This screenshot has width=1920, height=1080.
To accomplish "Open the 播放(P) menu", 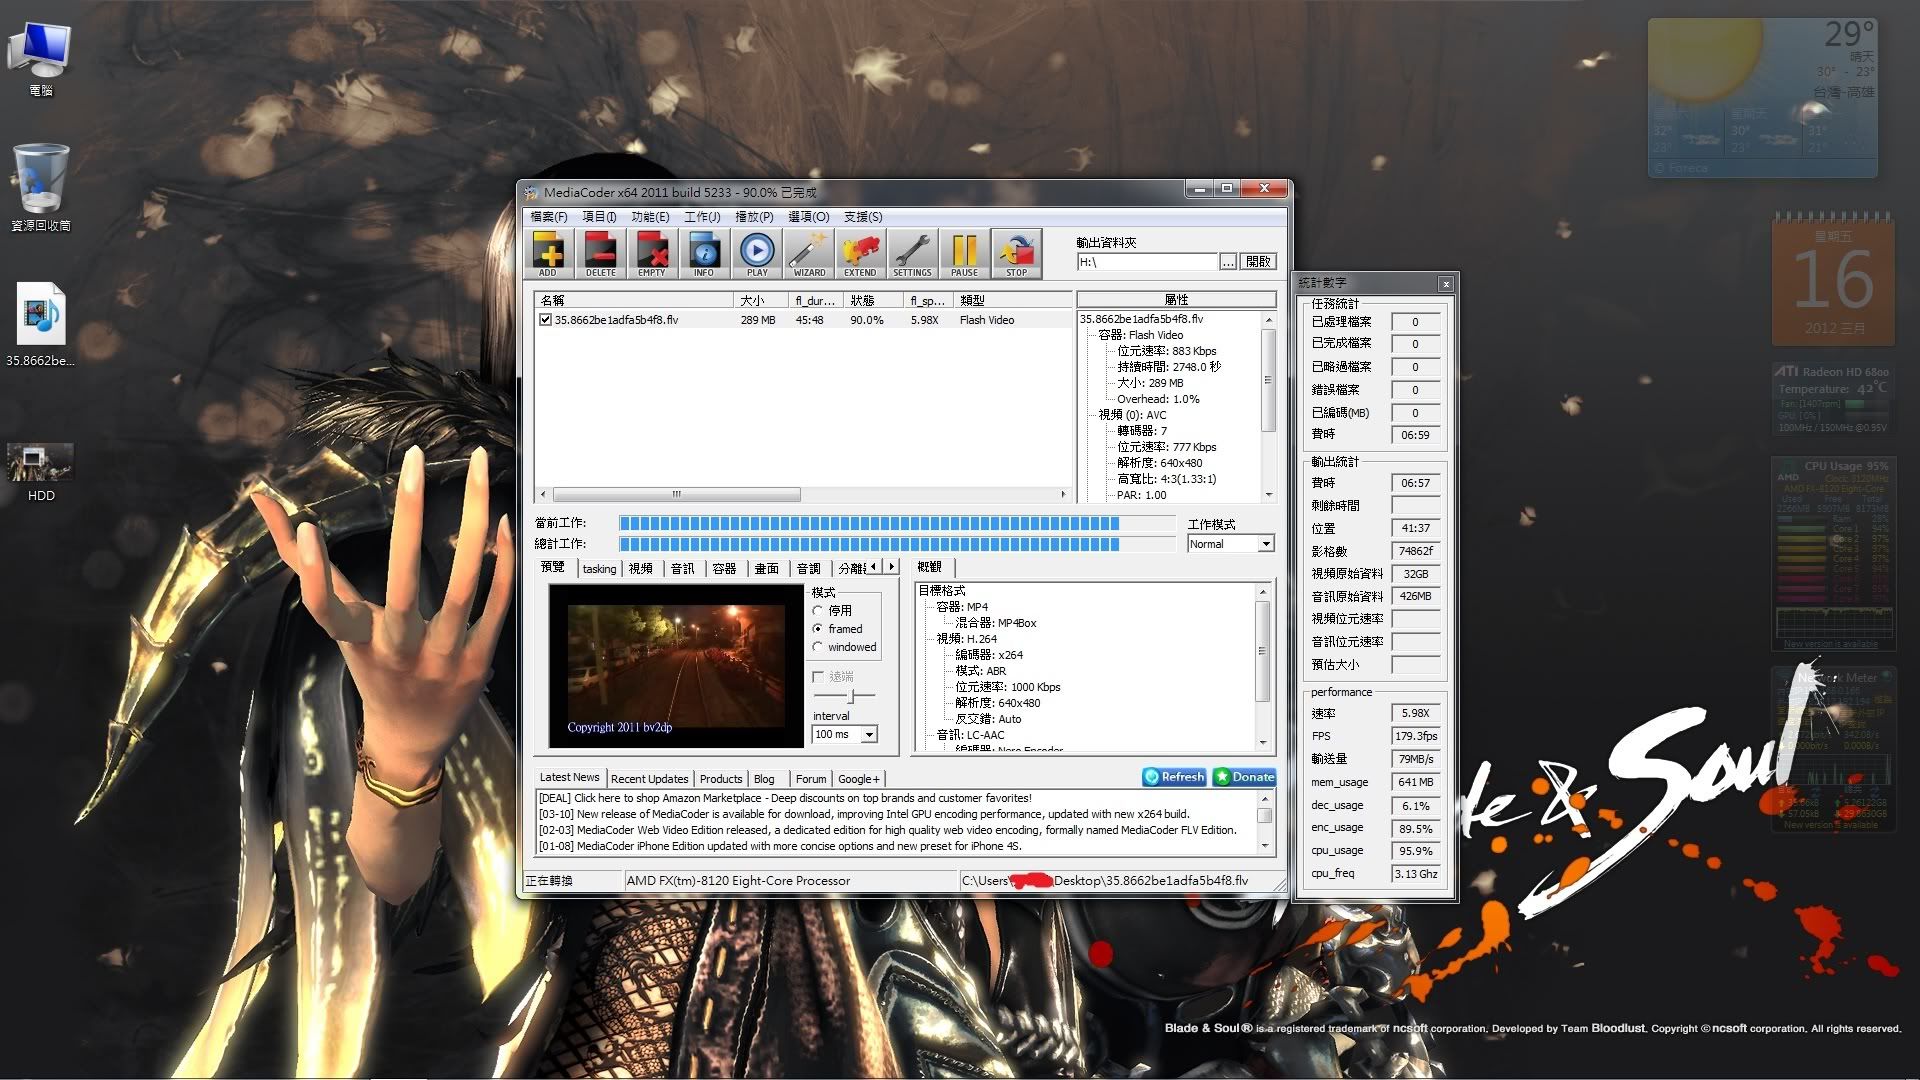I will click(754, 217).
